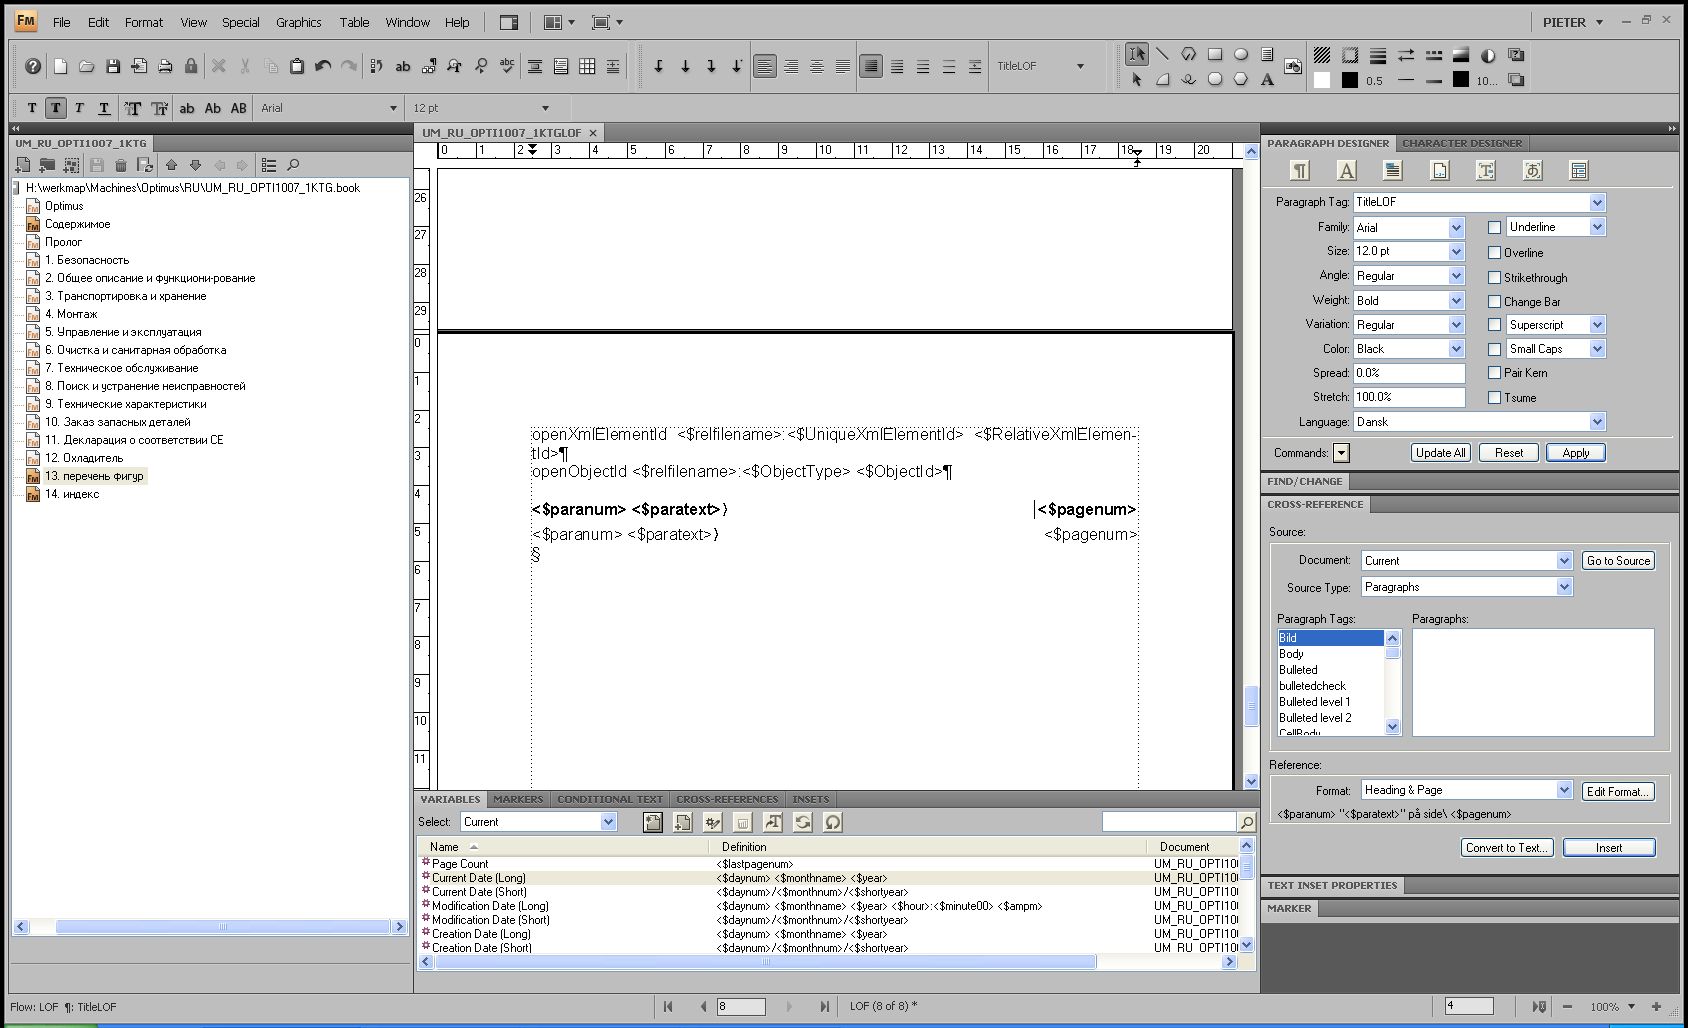Image resolution: width=1688 pixels, height=1028 pixels.
Task: Select the Text Line (A) tool
Action: pyautogui.click(x=1267, y=80)
